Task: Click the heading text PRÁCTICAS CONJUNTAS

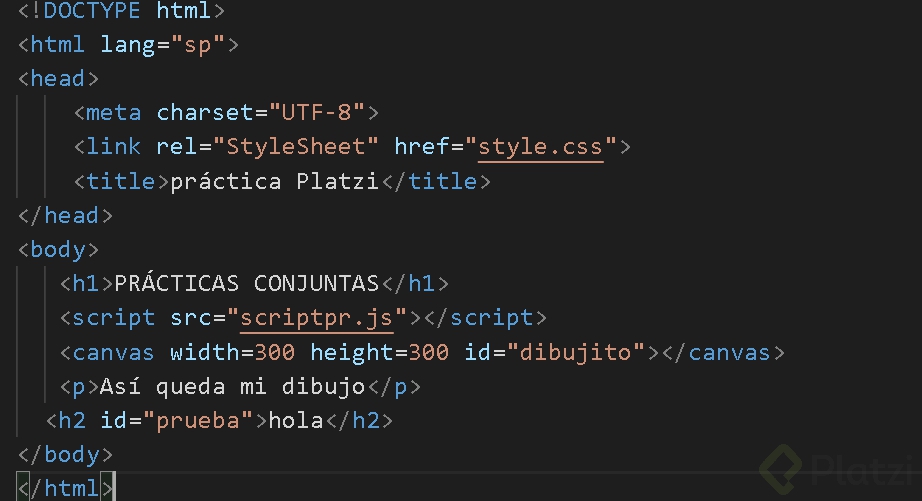Action: tap(246, 284)
